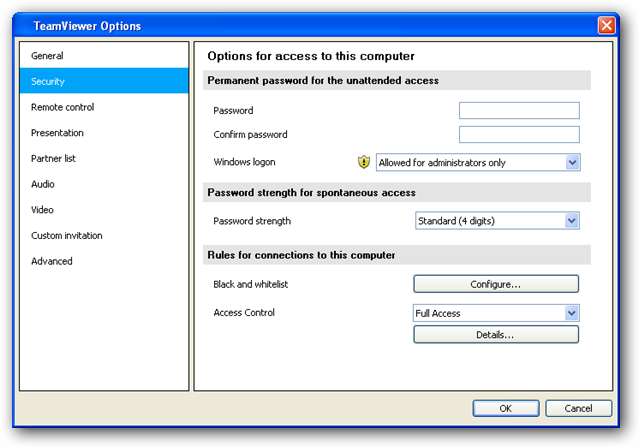Image resolution: width=640 pixels, height=448 pixels.
Task: Confirm settings with OK button
Action: click(506, 408)
